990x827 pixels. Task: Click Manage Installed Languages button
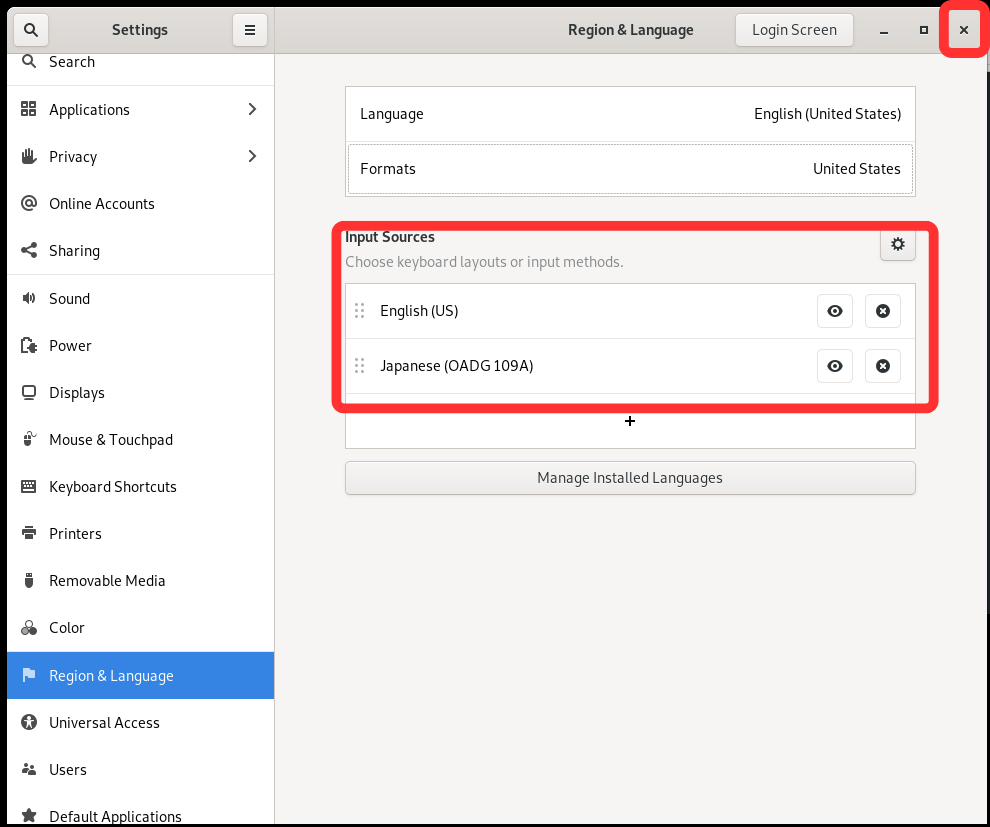[630, 478]
